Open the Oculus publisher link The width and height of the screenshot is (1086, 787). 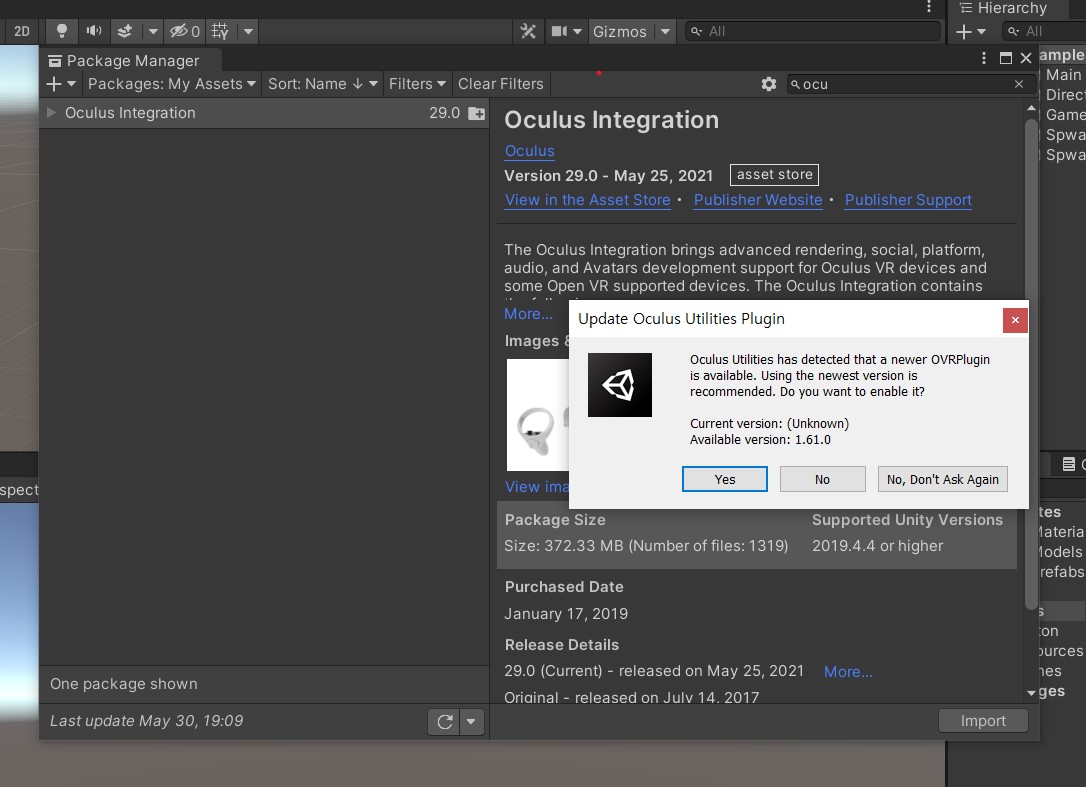[529, 151]
